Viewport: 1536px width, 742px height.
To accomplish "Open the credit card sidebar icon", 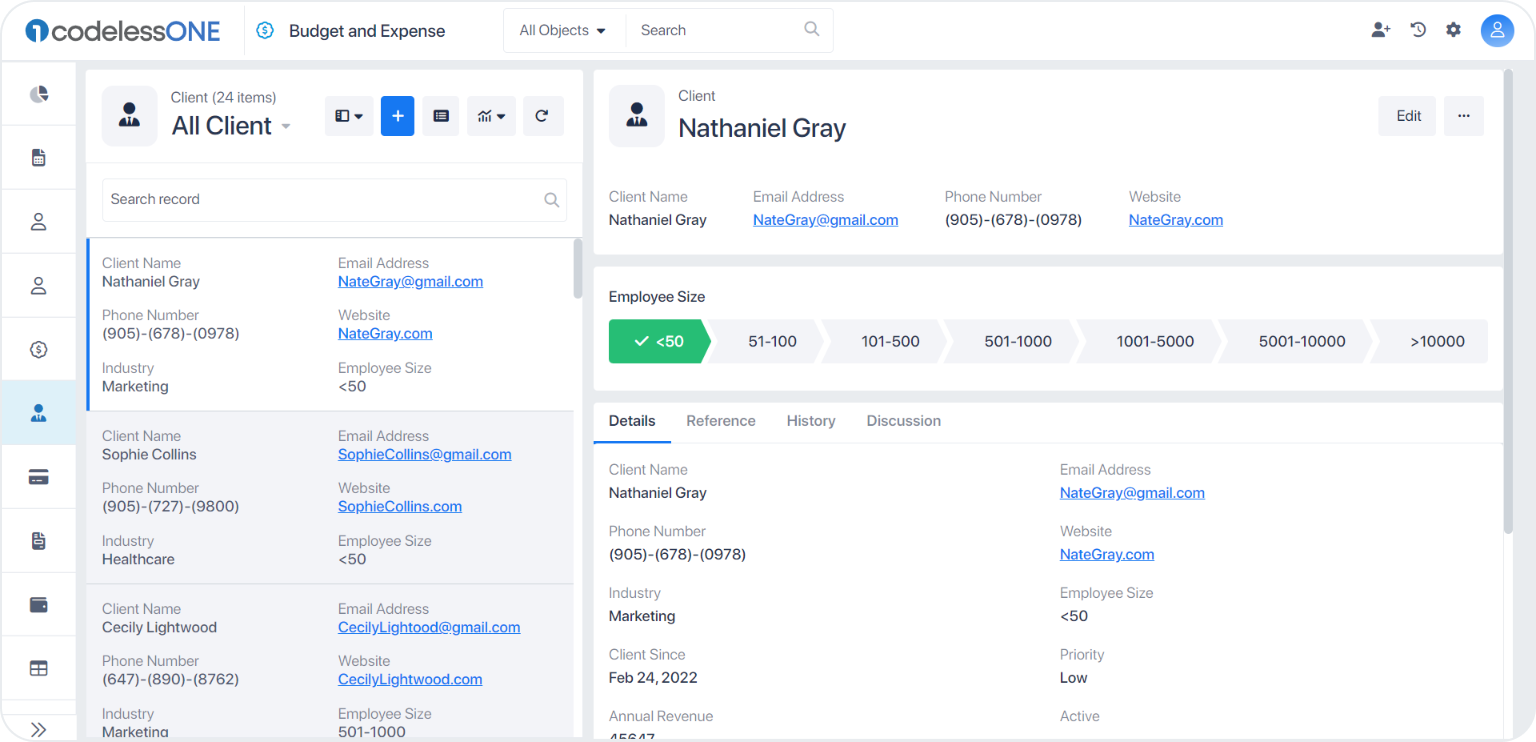I will pyautogui.click(x=39, y=477).
